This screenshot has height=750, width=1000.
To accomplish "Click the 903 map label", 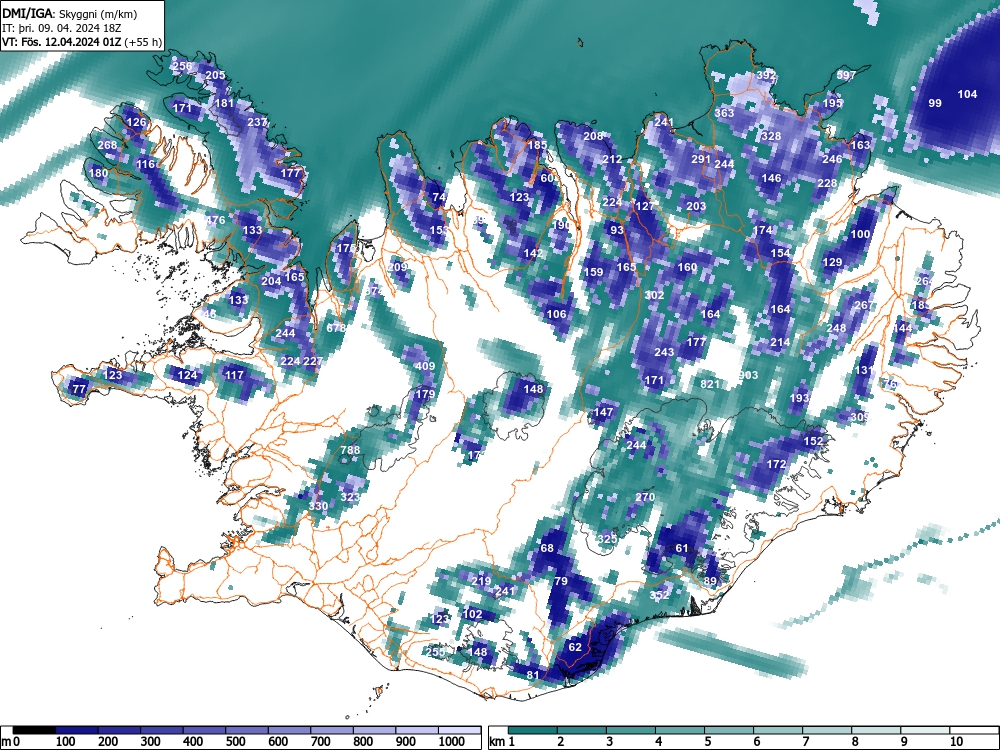I will 748,375.
